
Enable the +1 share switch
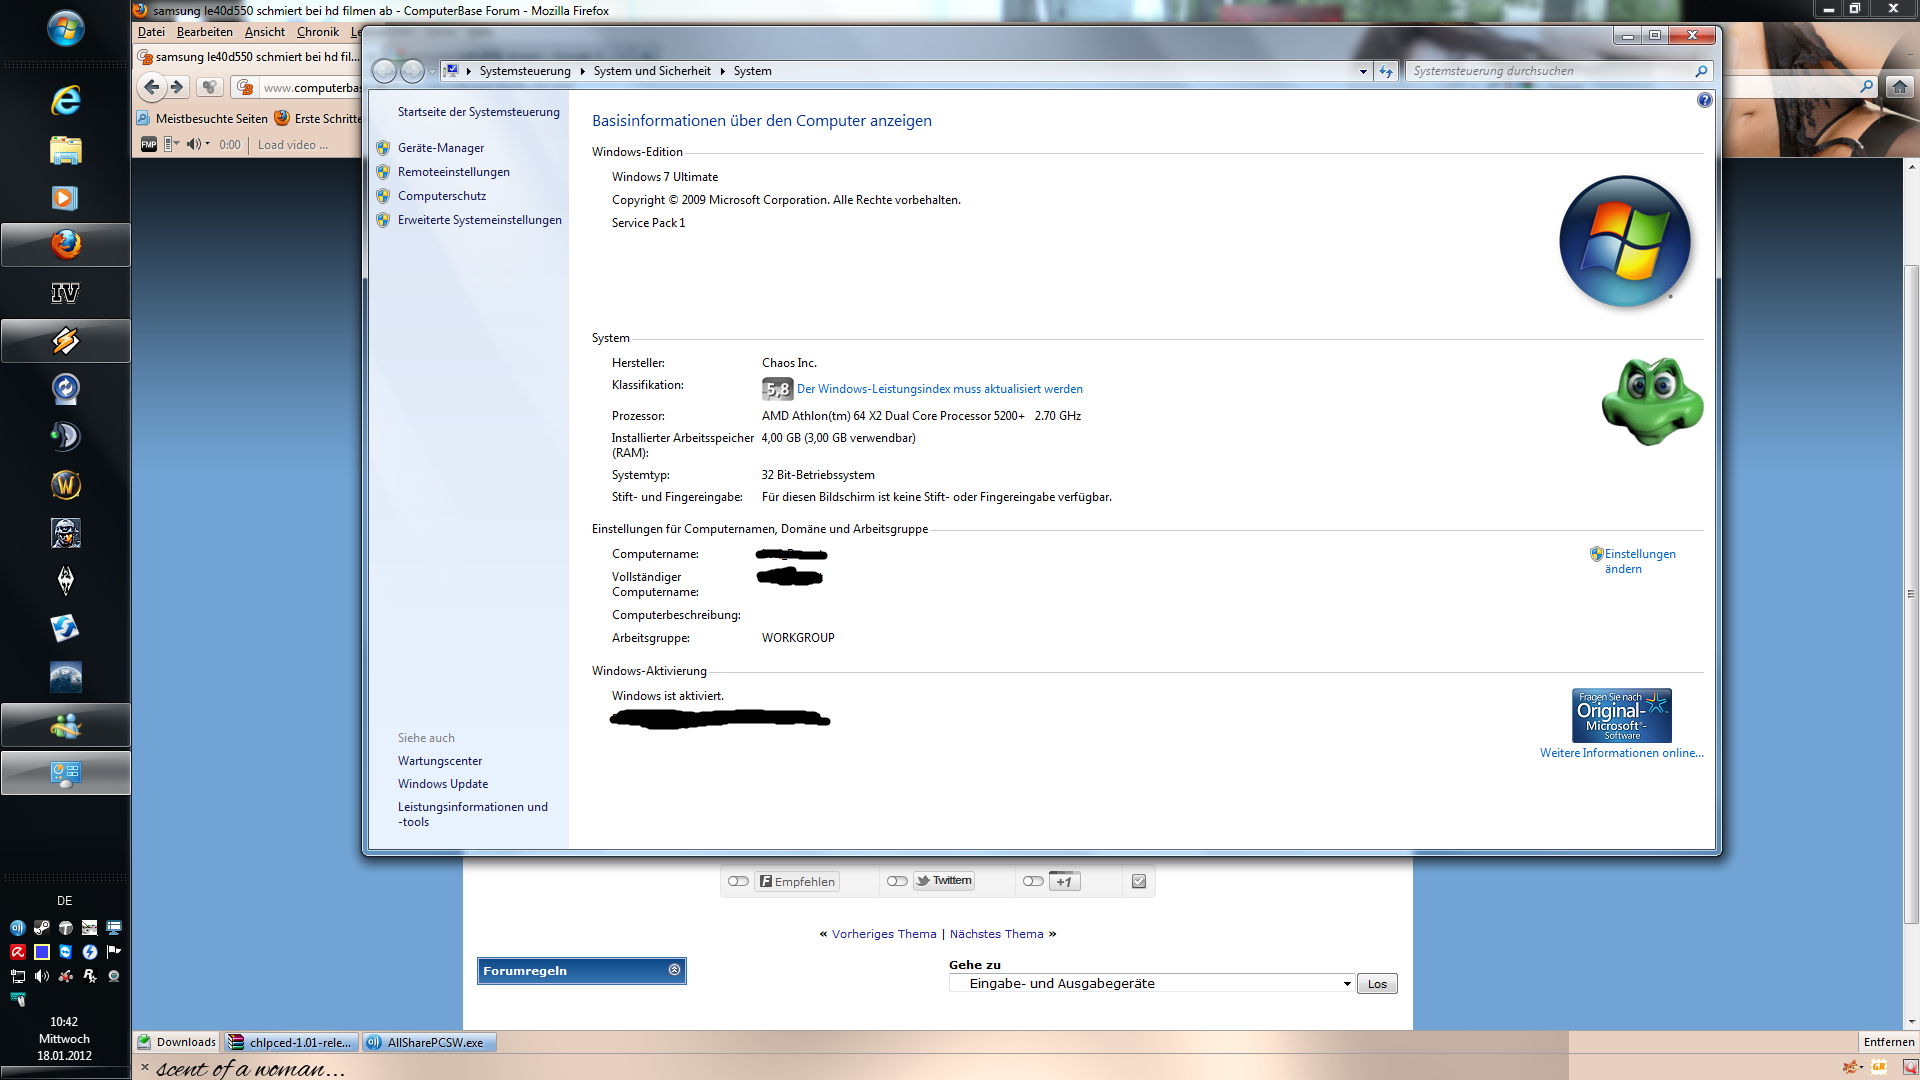[x=1033, y=881]
